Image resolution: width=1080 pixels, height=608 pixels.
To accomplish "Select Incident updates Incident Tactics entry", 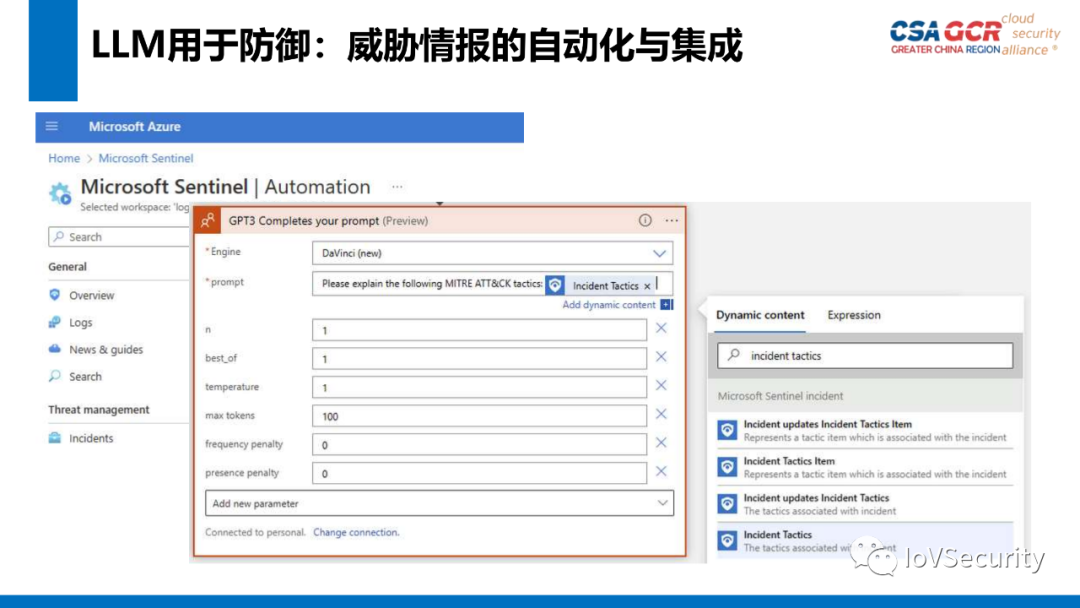I will [x=865, y=504].
